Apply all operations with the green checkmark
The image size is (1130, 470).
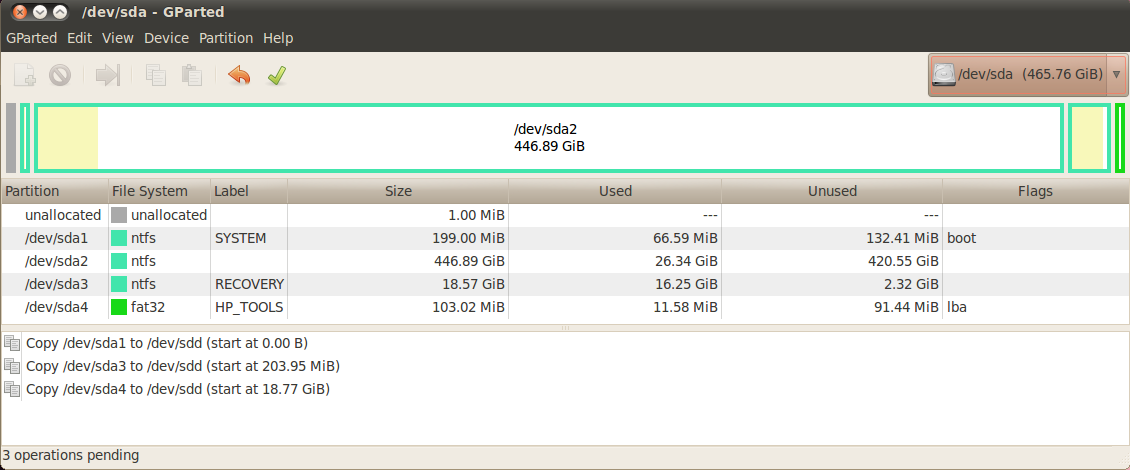276,75
